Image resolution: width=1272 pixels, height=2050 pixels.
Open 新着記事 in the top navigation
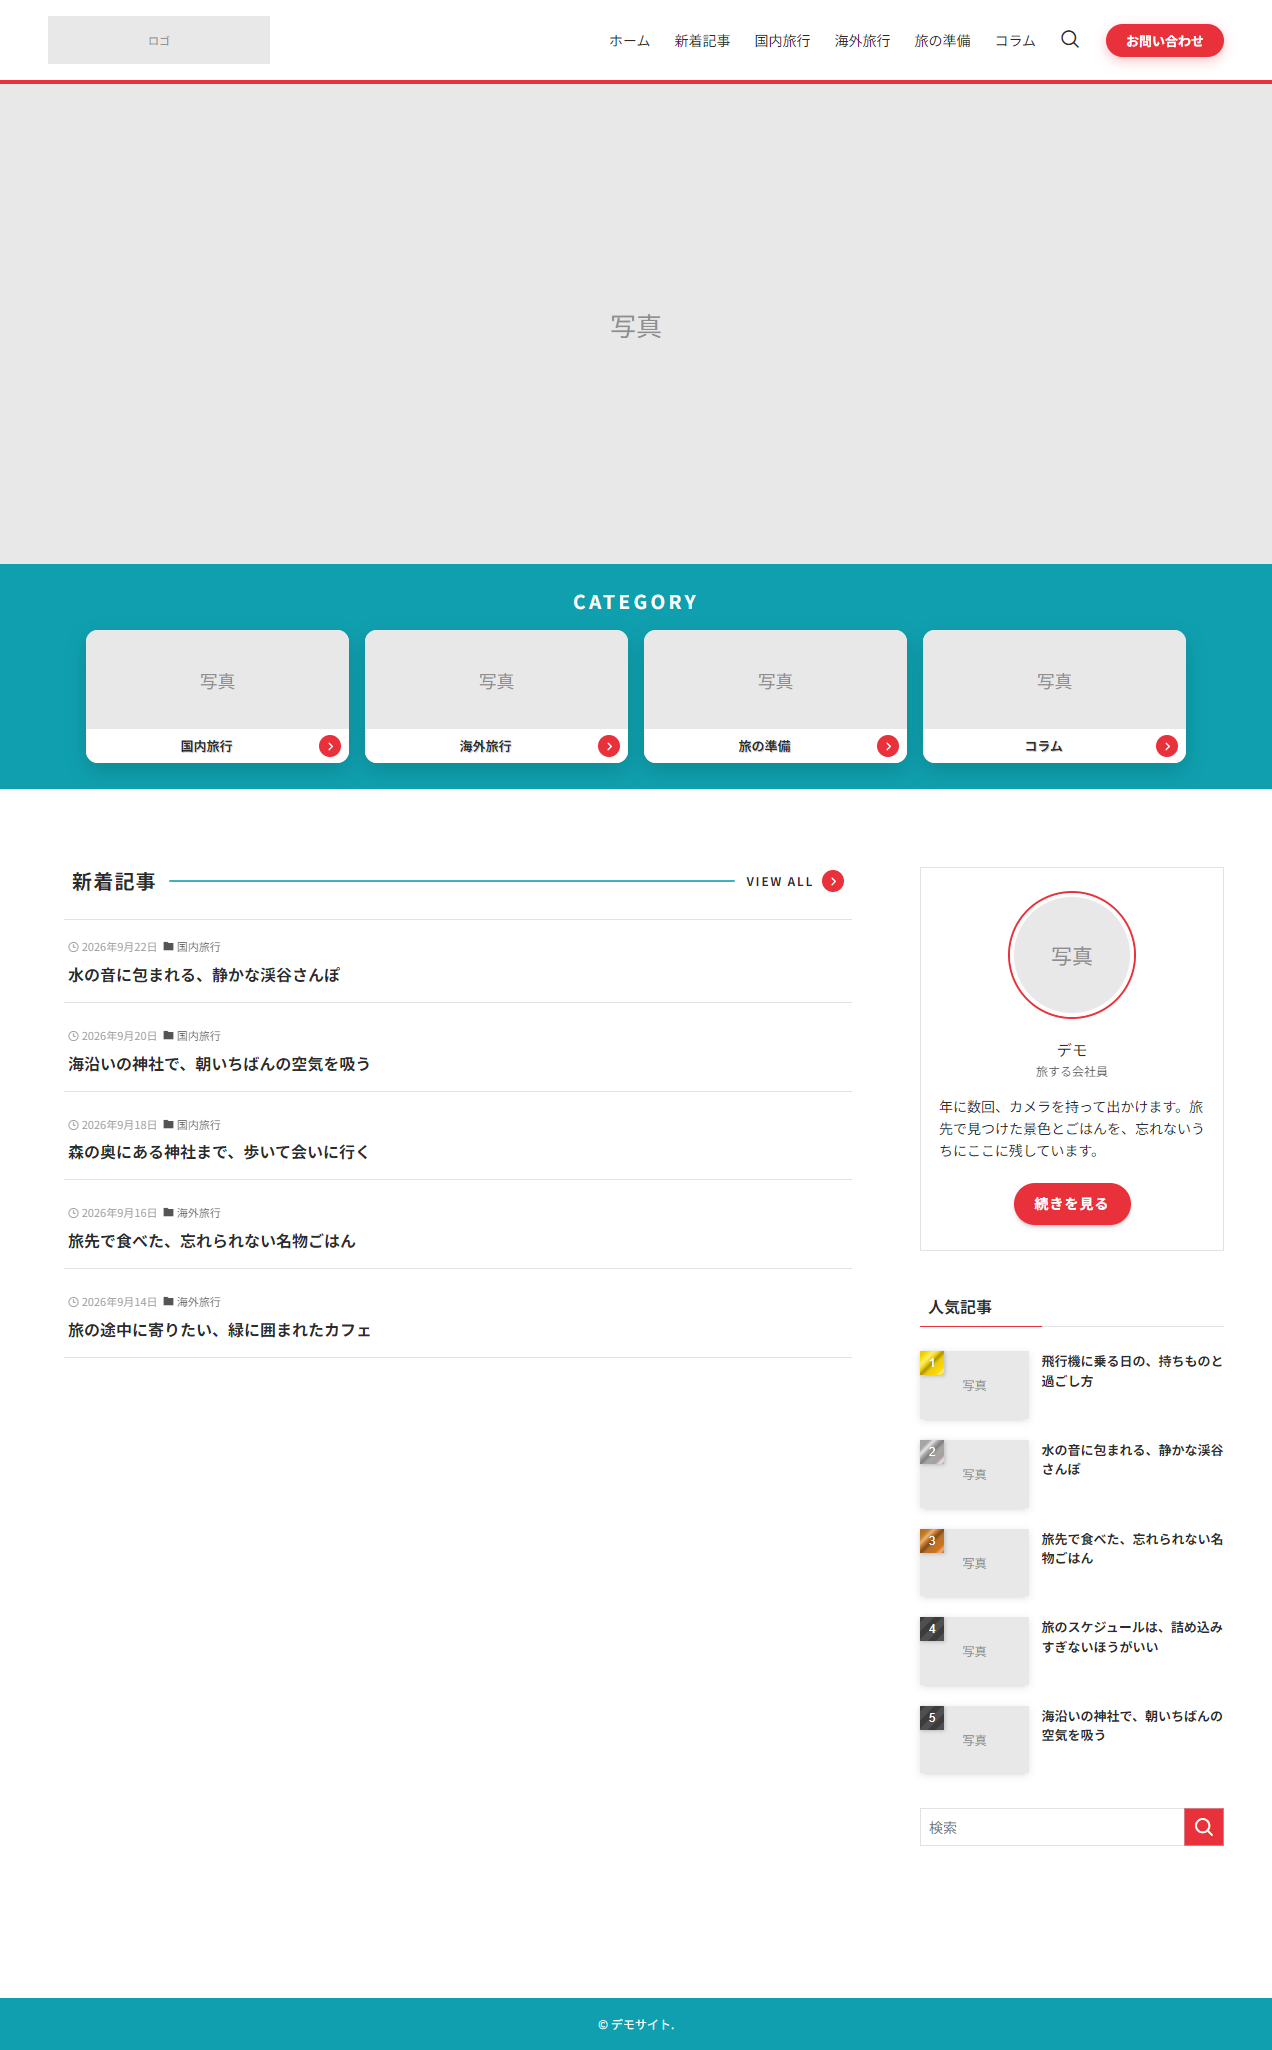point(702,41)
